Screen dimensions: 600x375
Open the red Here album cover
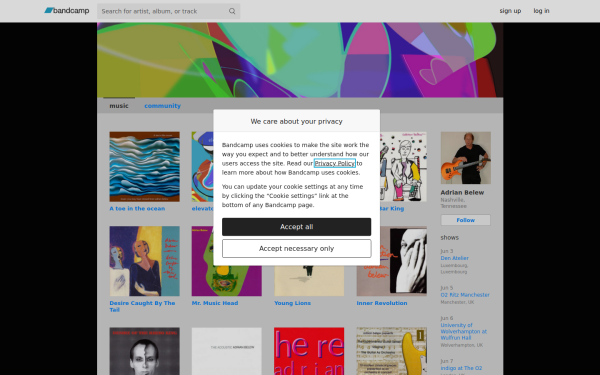point(309,351)
